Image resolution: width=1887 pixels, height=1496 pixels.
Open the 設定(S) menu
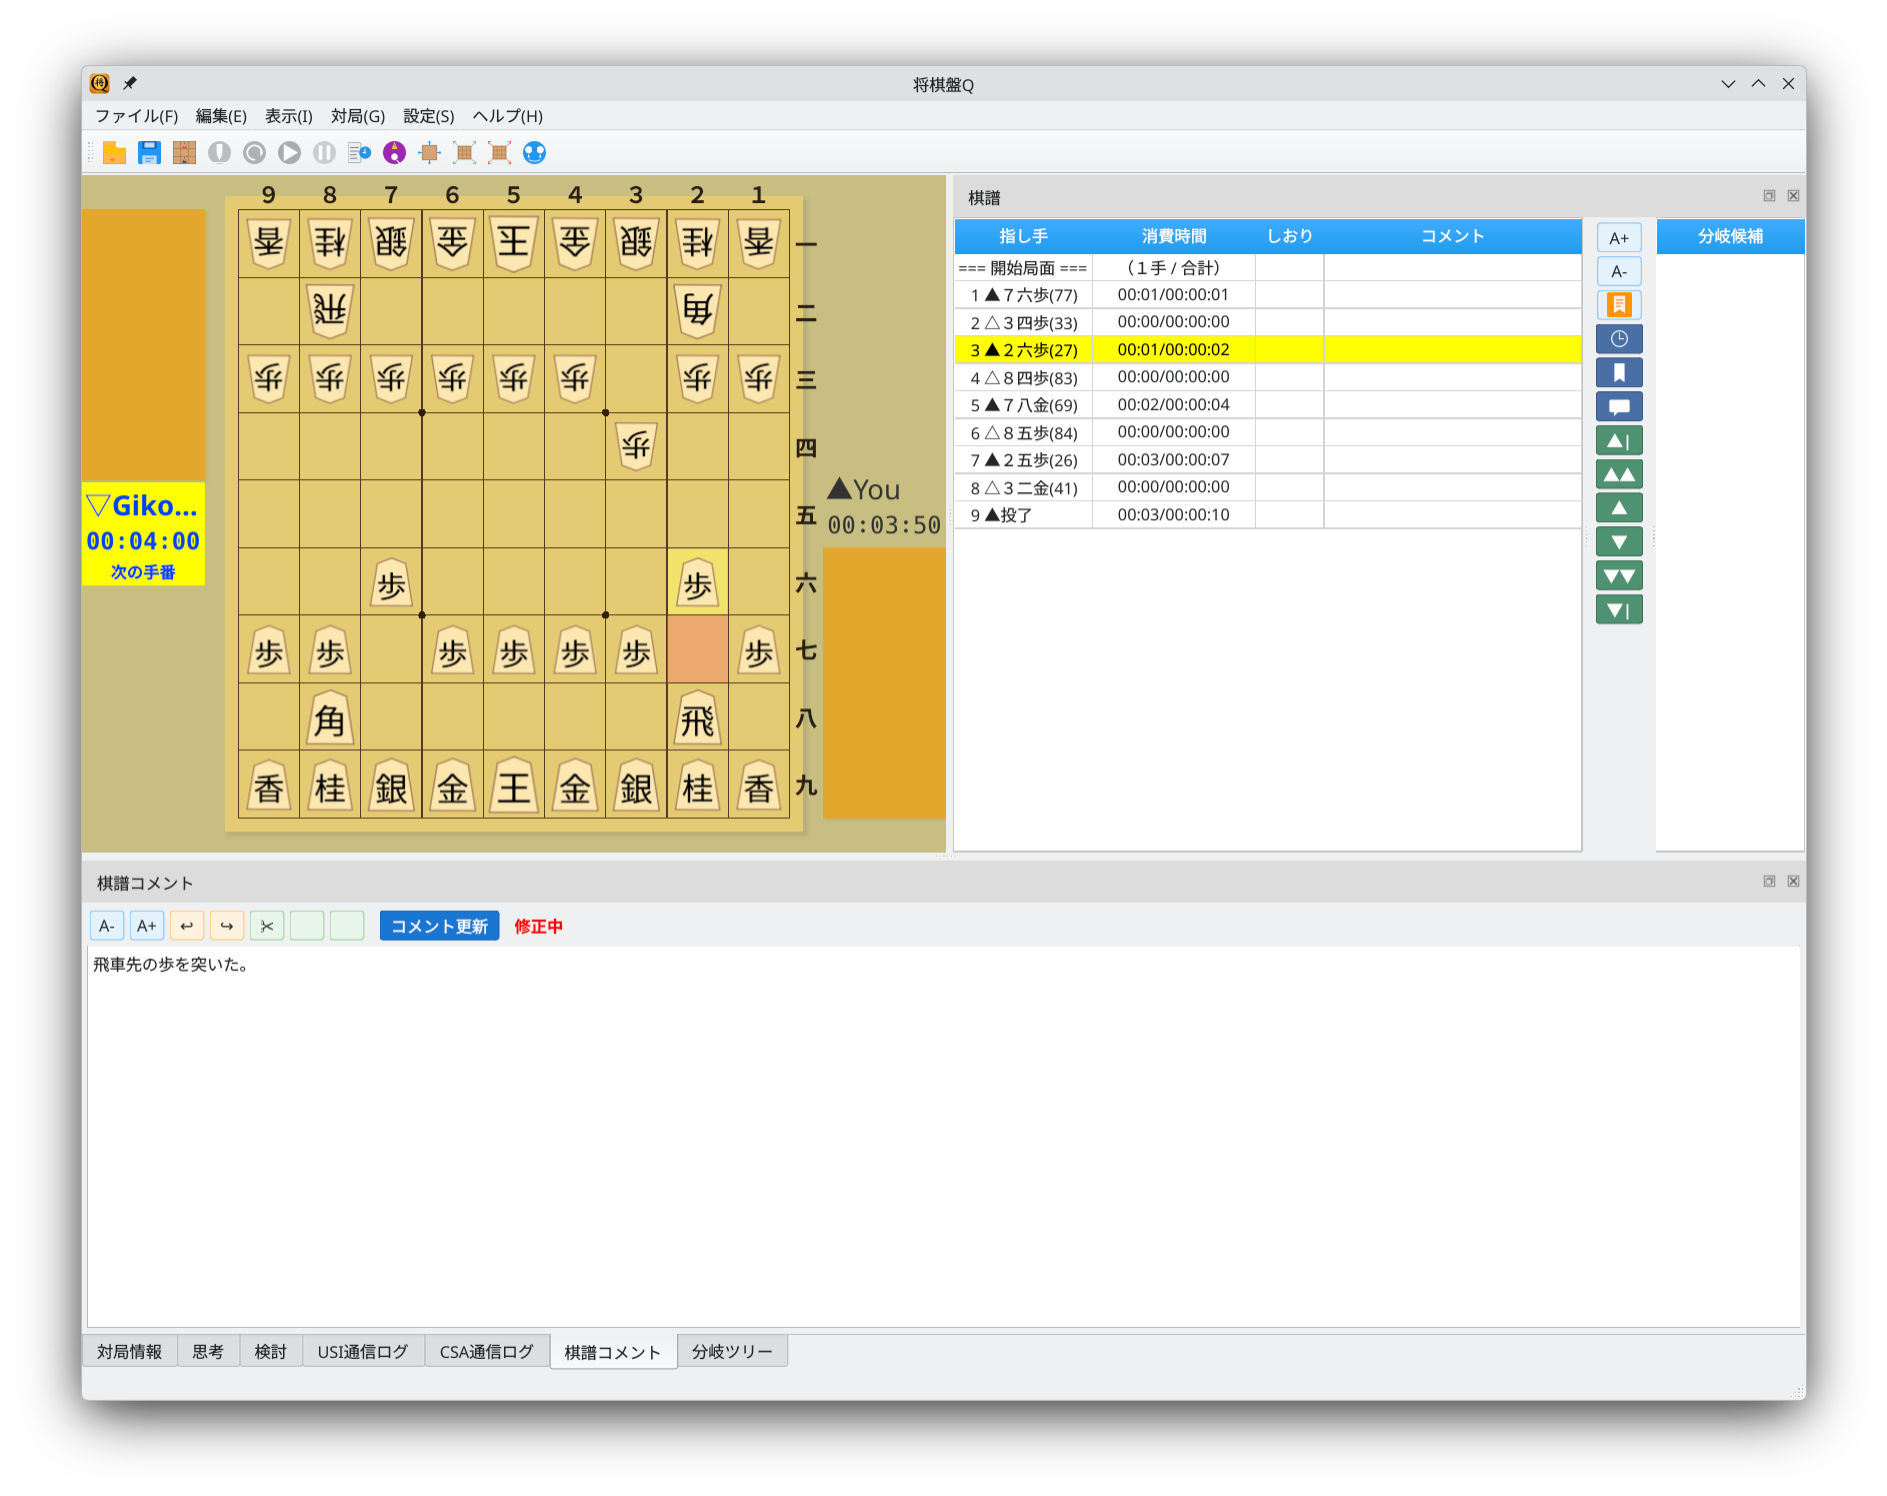pos(427,116)
